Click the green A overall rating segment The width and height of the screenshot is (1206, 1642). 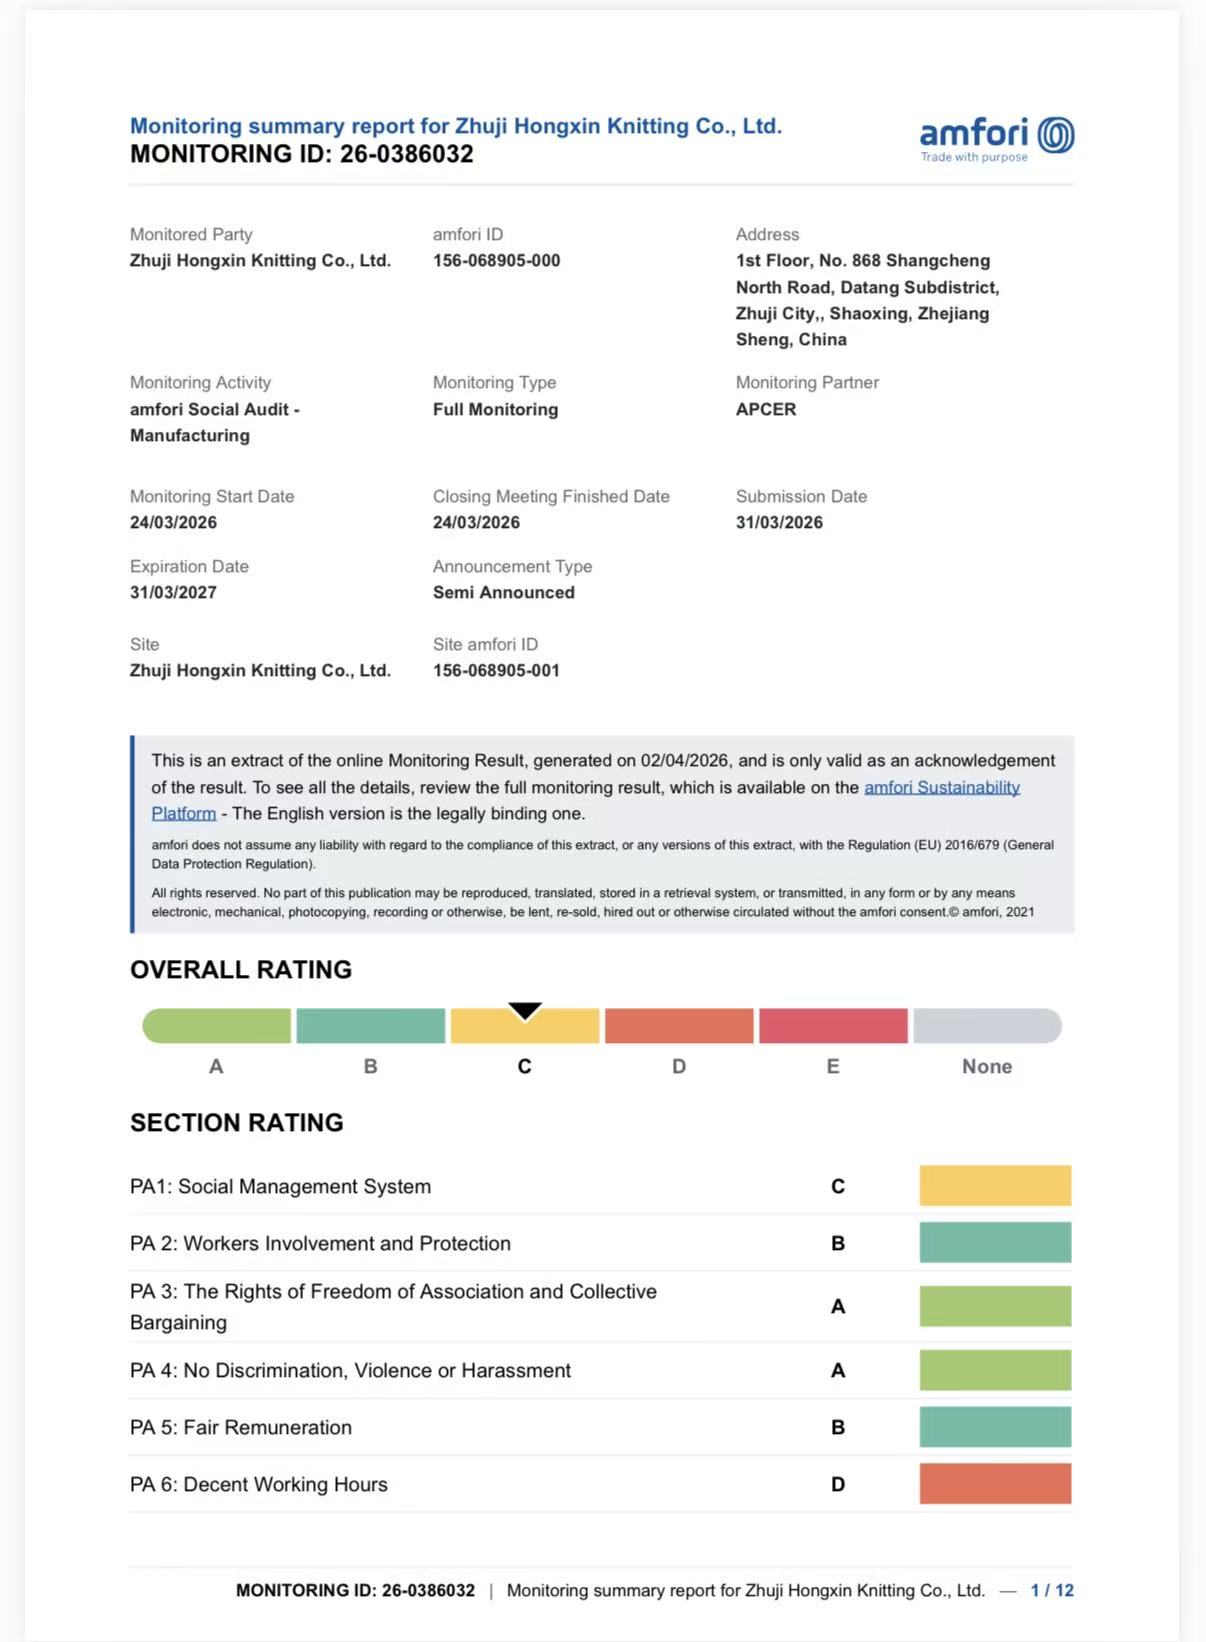[x=217, y=1026]
